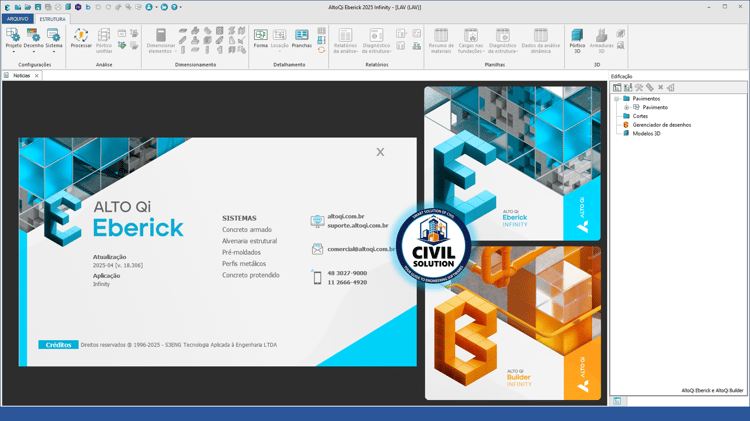Select Gerenciador de desenhos tree item
The height and width of the screenshot is (421, 750).
coord(662,125)
